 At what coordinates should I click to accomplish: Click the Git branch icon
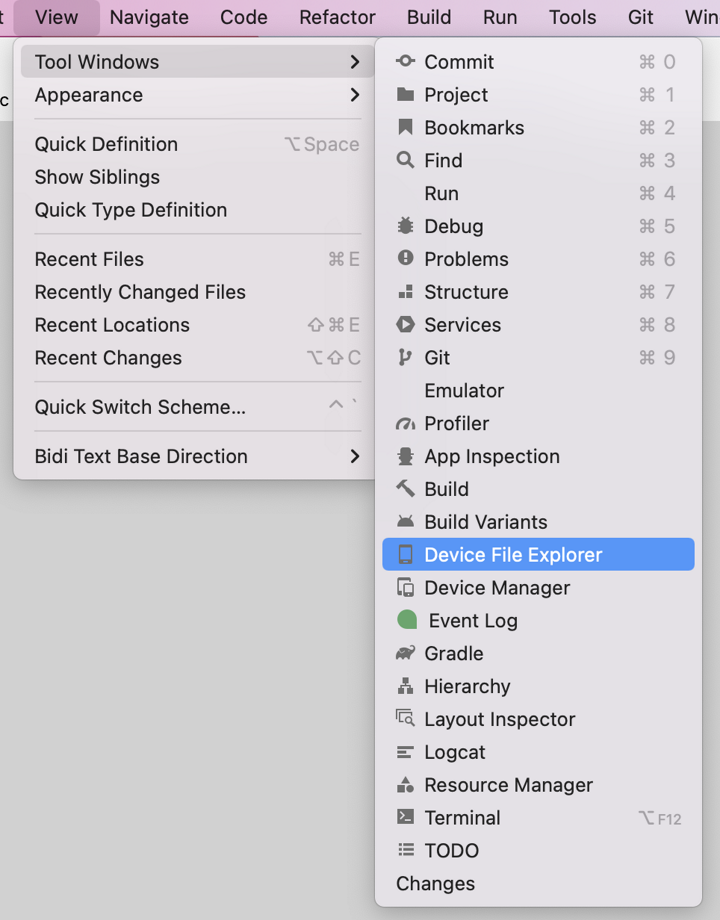pos(406,358)
